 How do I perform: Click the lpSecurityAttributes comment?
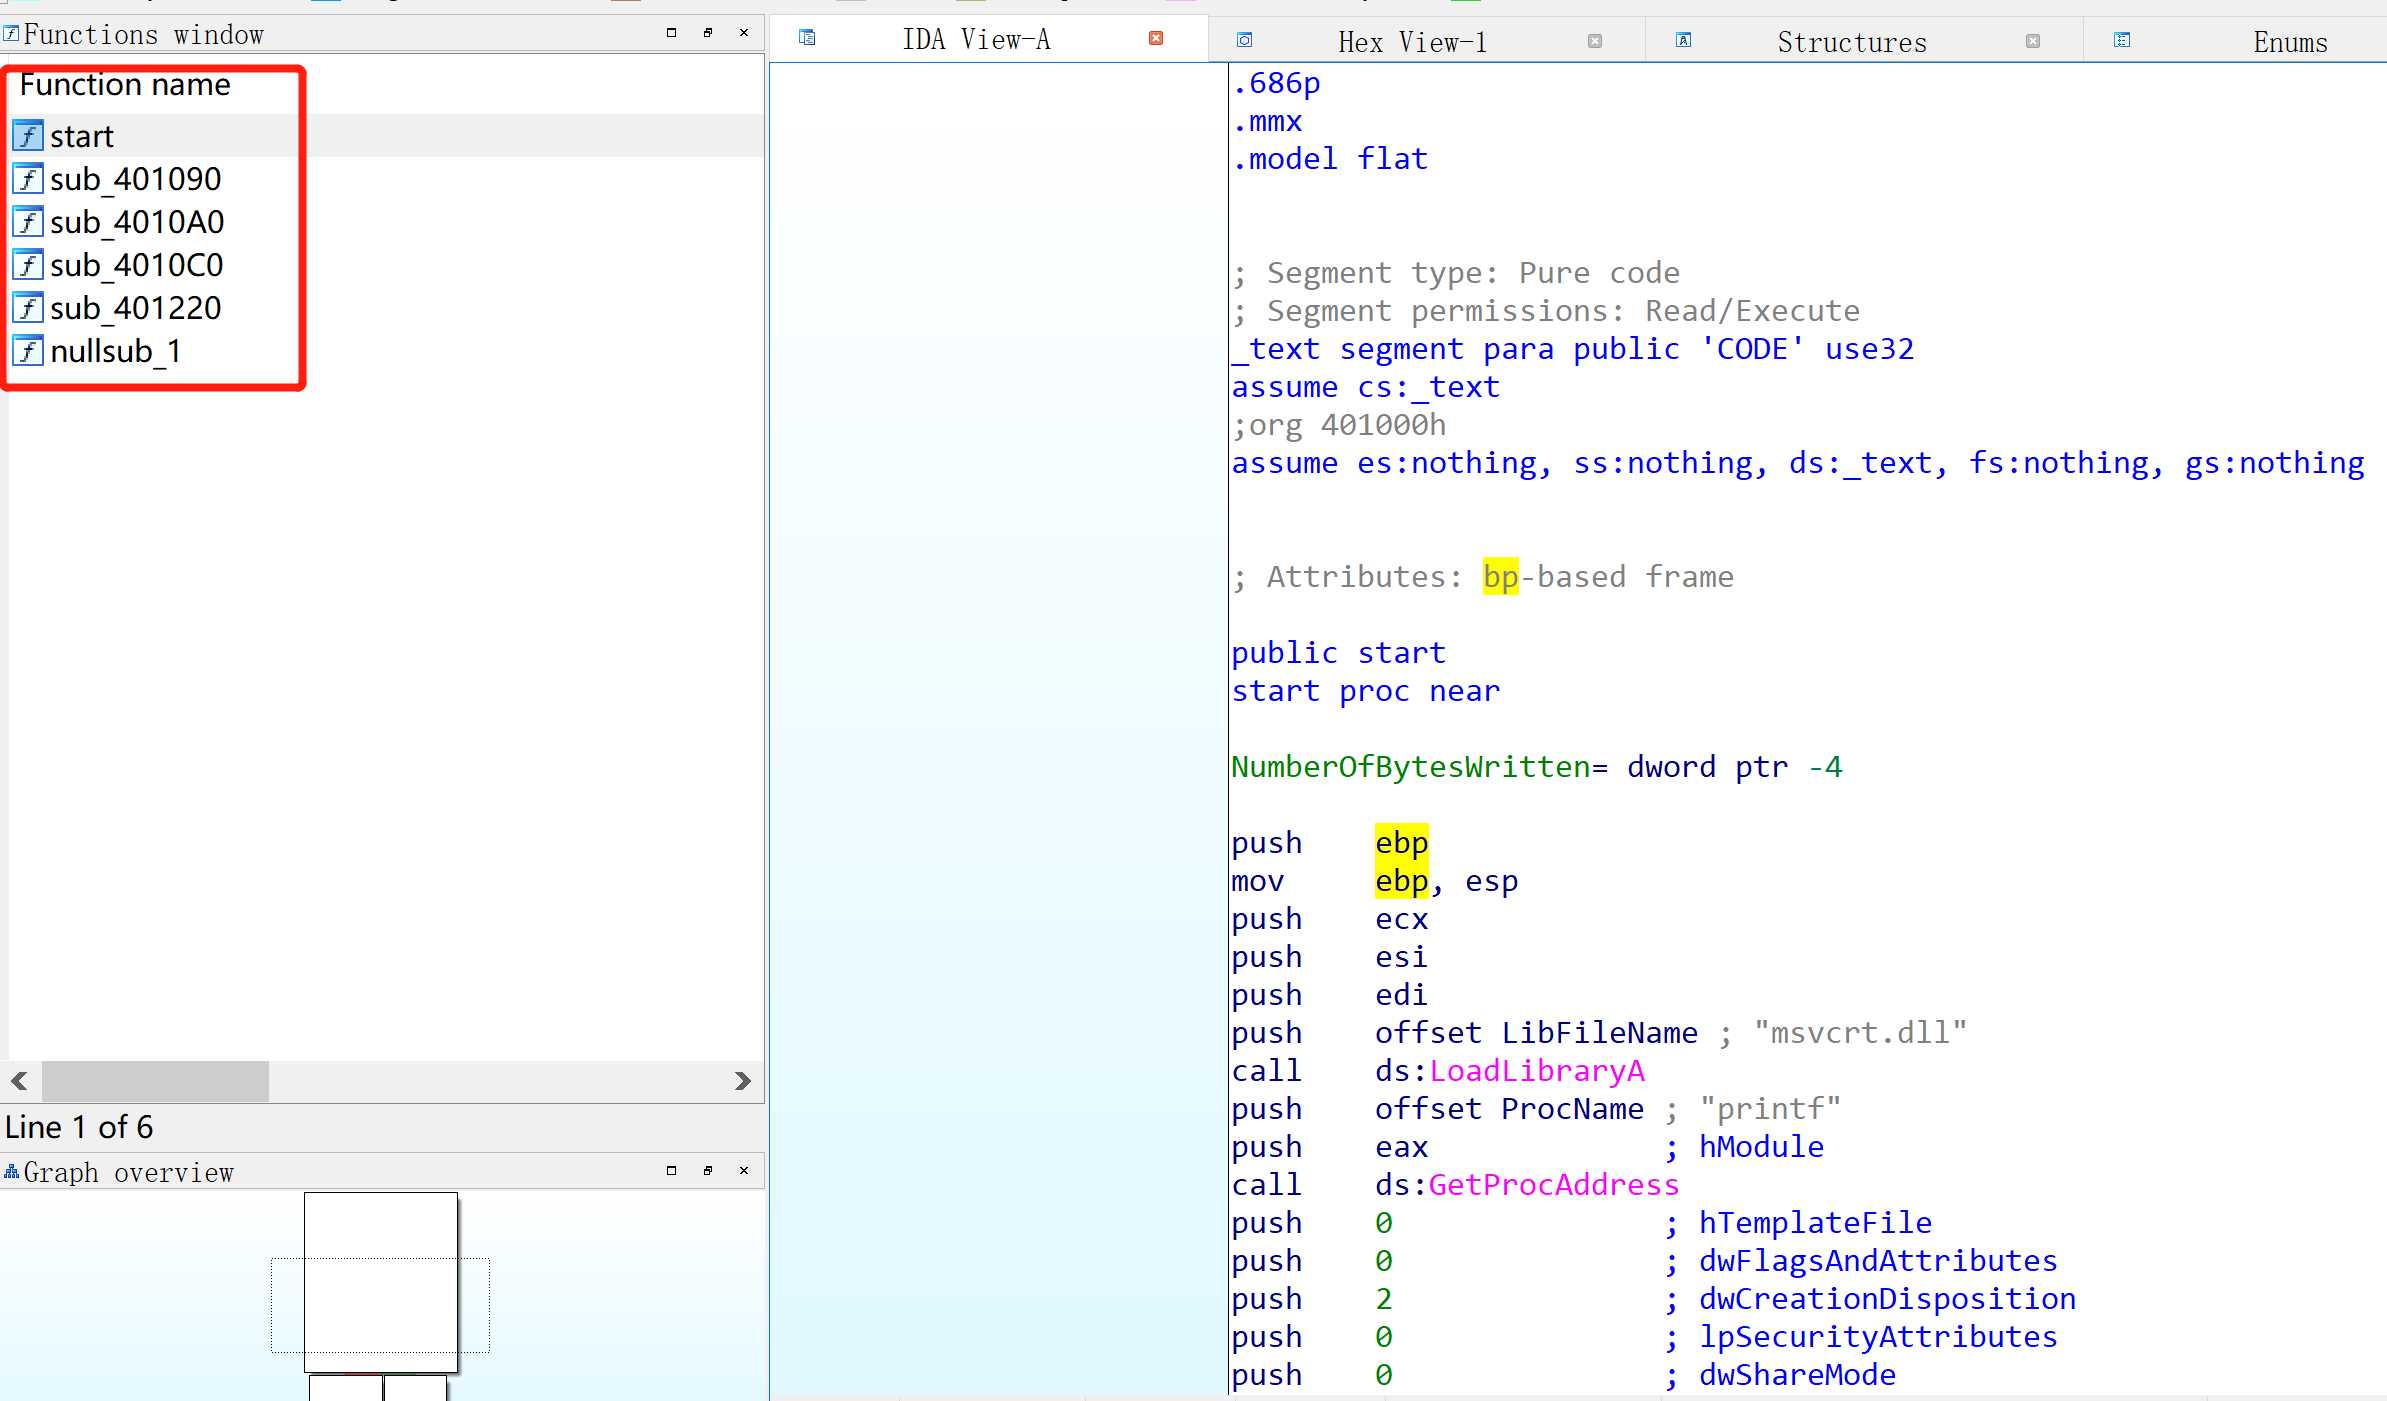tap(1878, 1337)
